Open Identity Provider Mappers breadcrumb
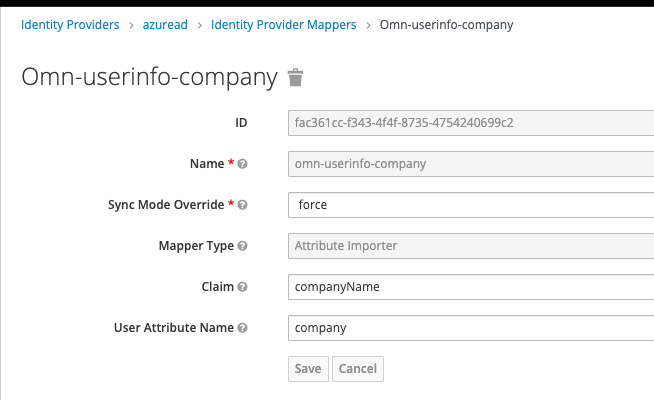Viewport: 654px width, 400px height. pos(284,25)
